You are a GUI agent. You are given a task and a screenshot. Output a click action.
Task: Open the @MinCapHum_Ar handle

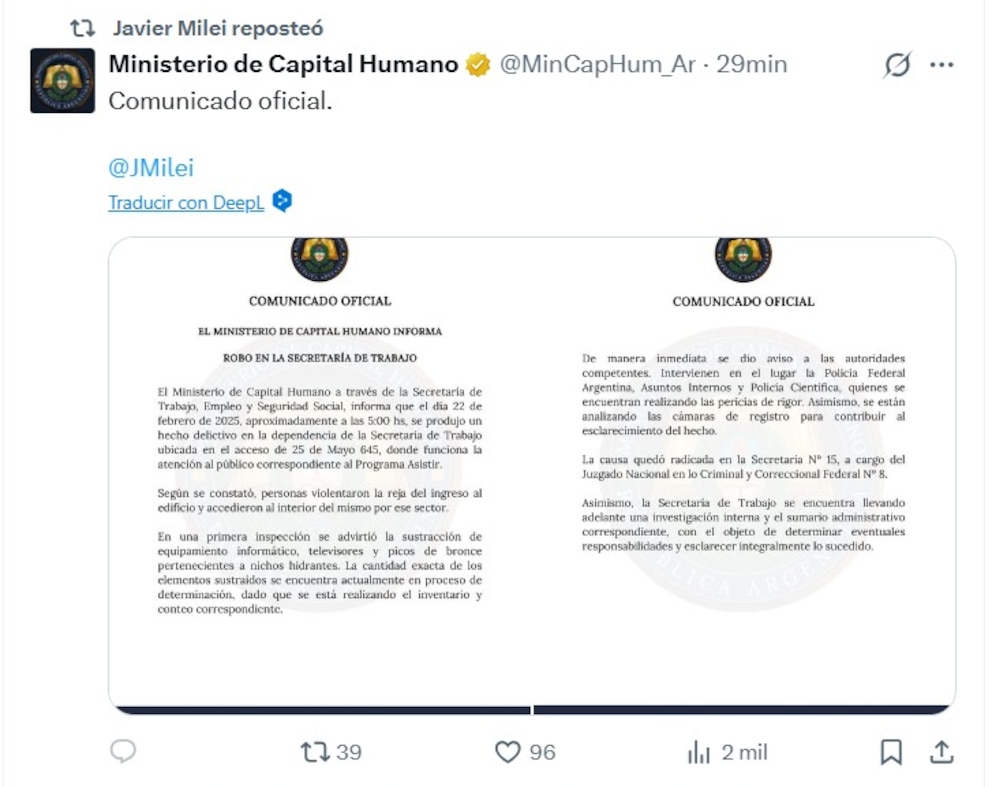click(x=597, y=65)
